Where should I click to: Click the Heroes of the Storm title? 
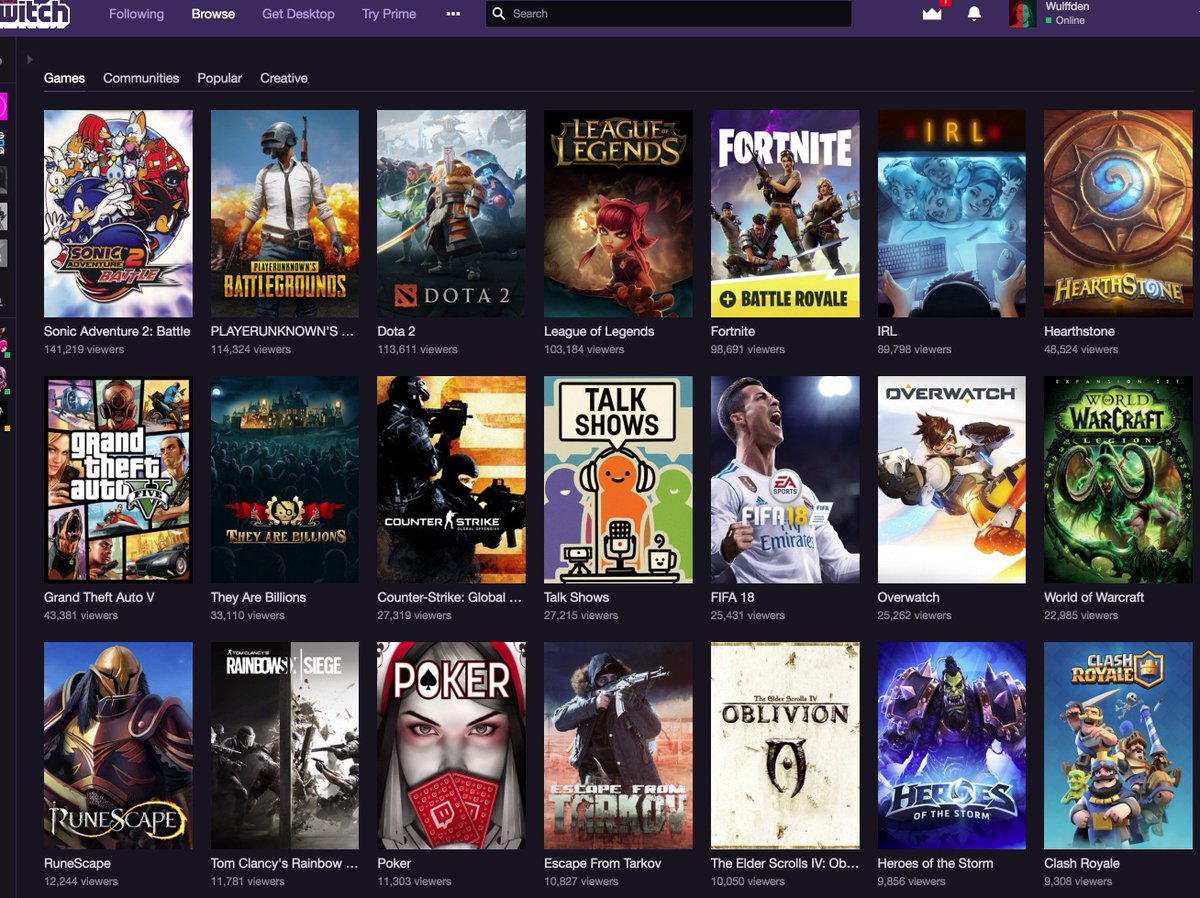[935, 863]
